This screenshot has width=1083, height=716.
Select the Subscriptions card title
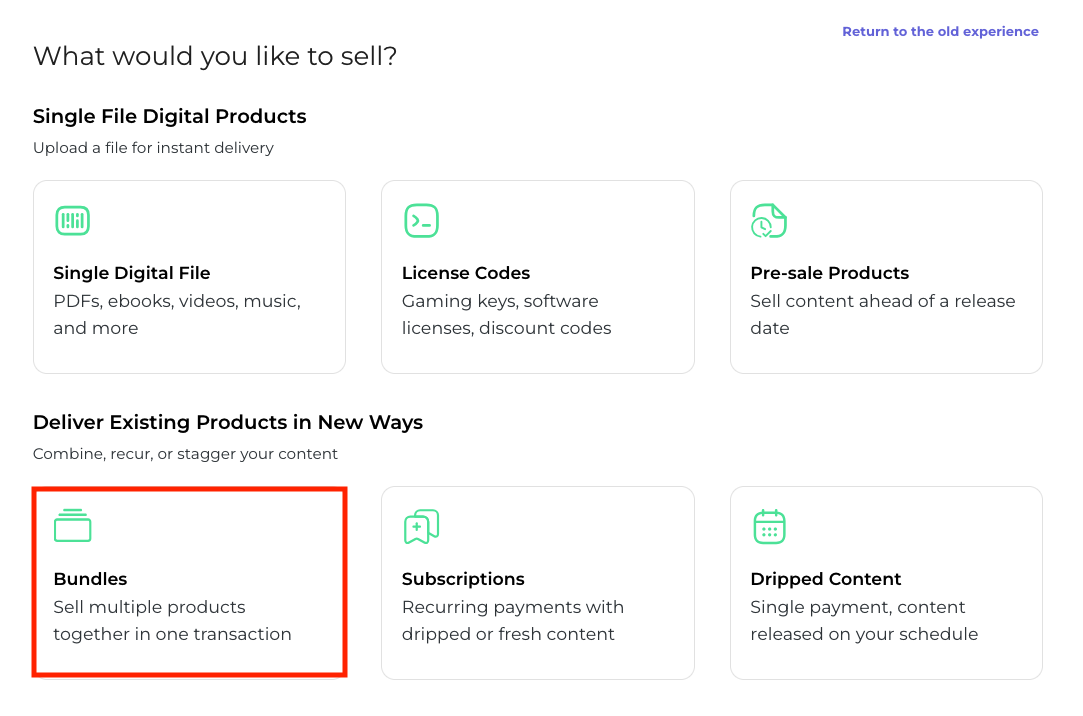point(463,579)
